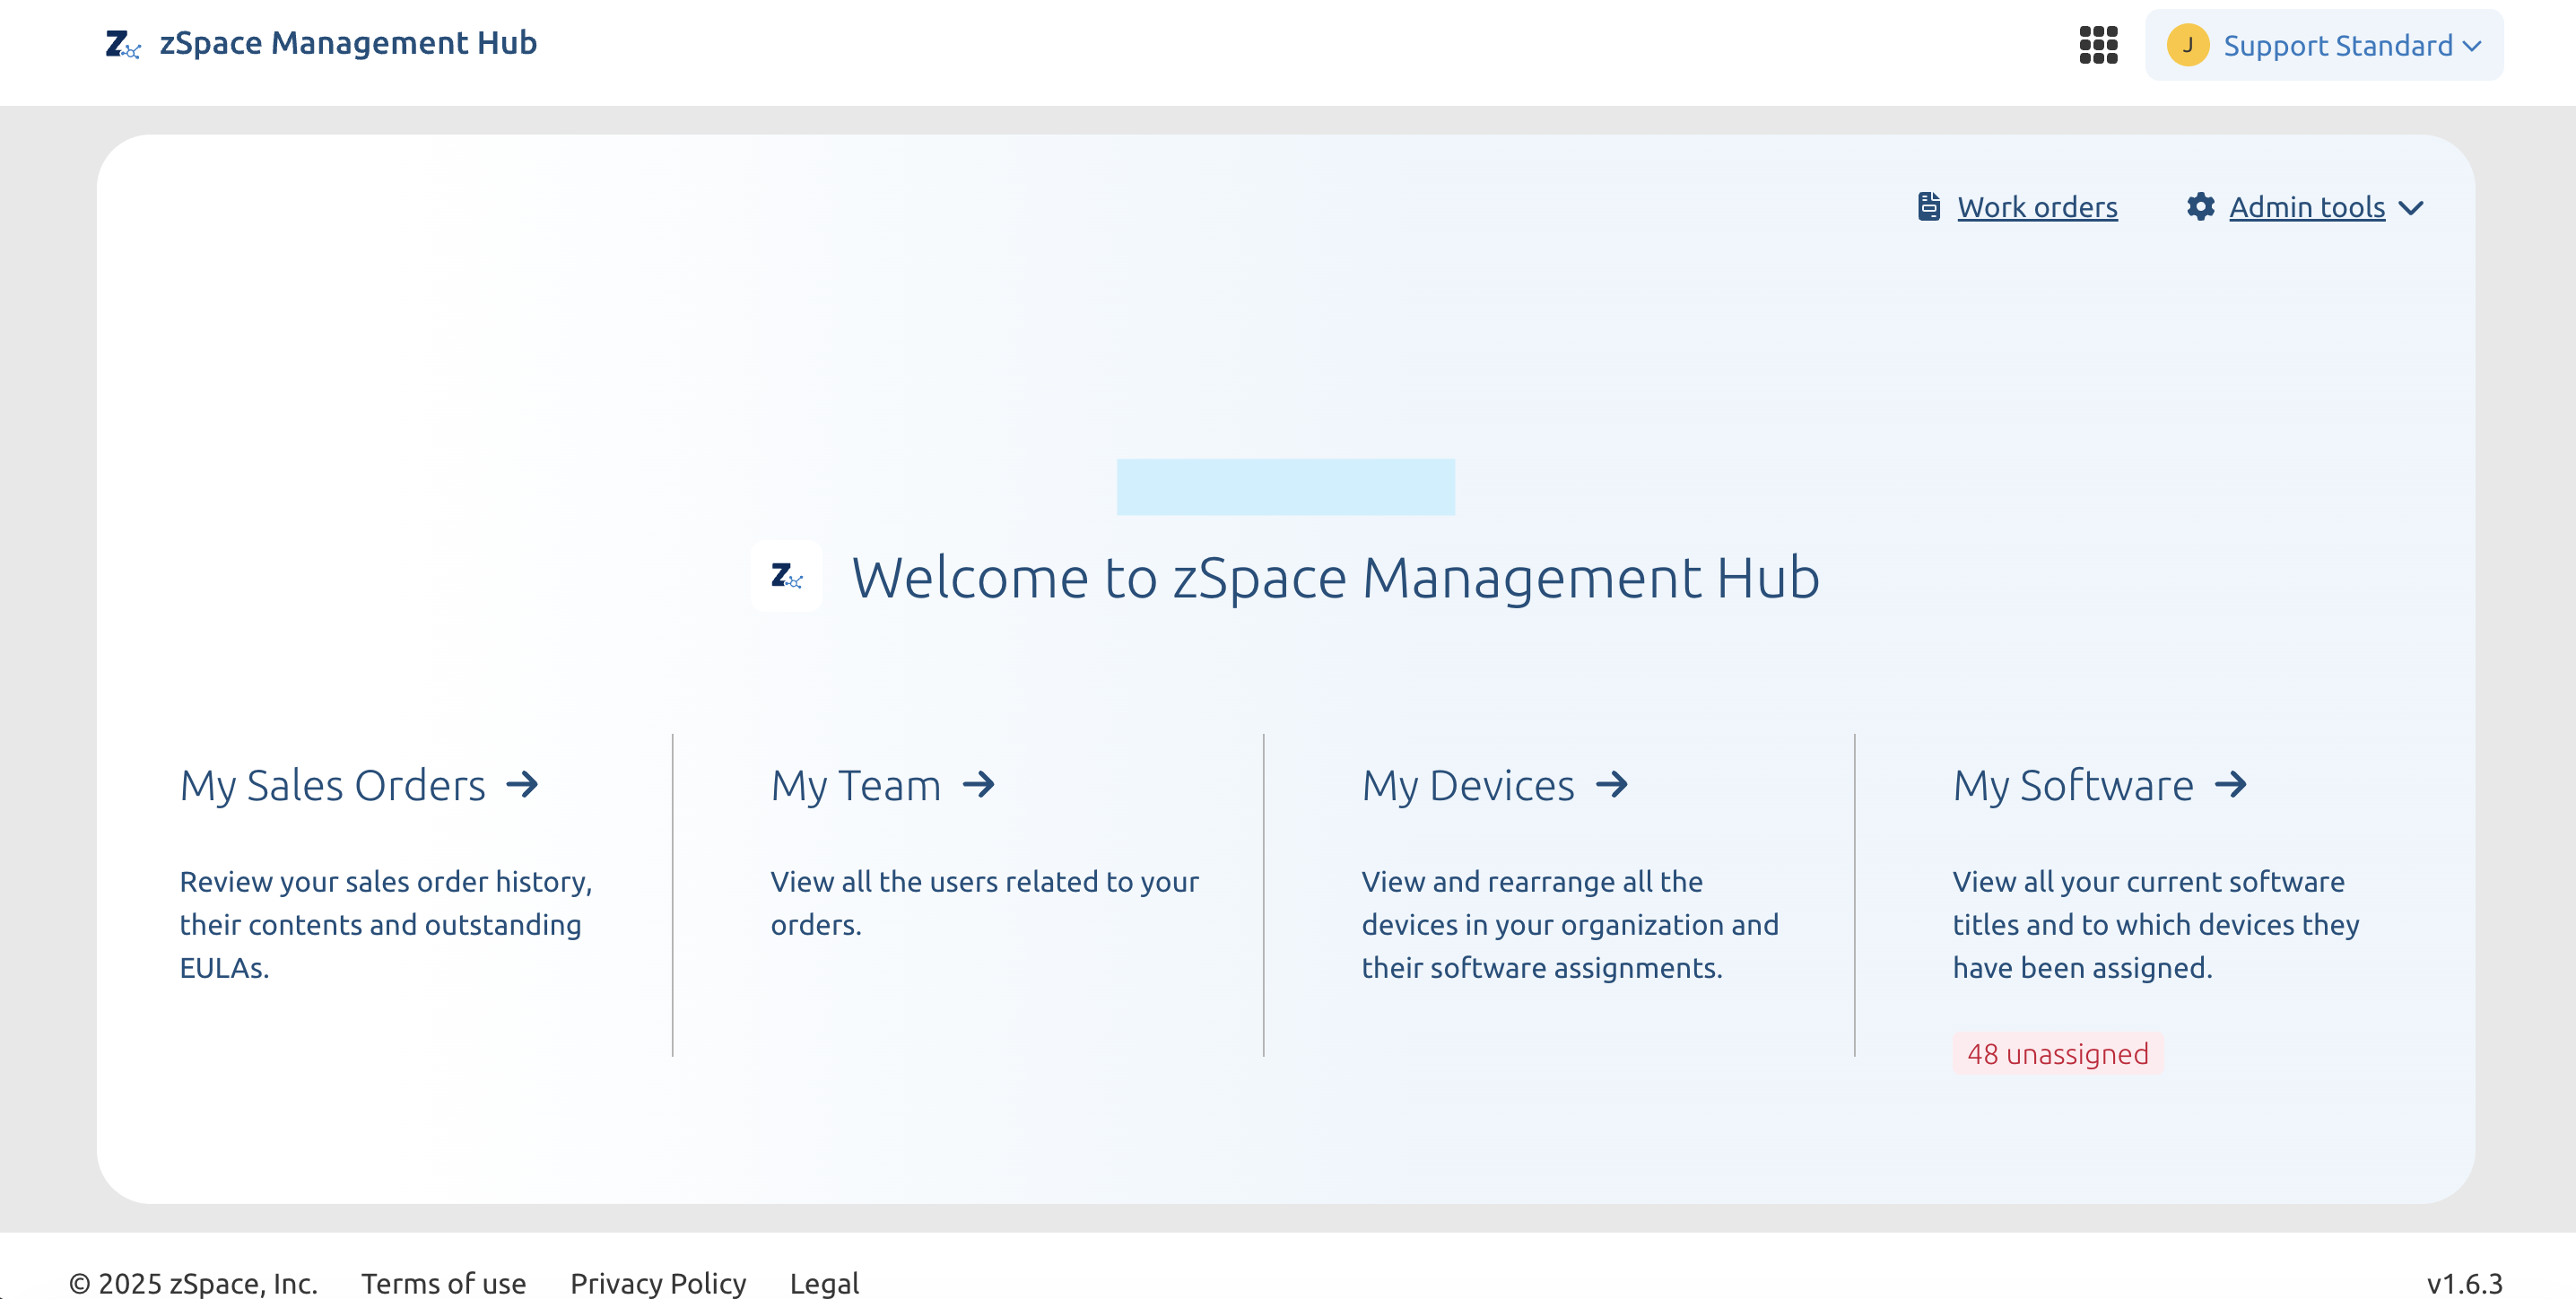Click the arrow next to My Software
Viewport: 2576px width, 1299px height.
pyautogui.click(x=2231, y=784)
